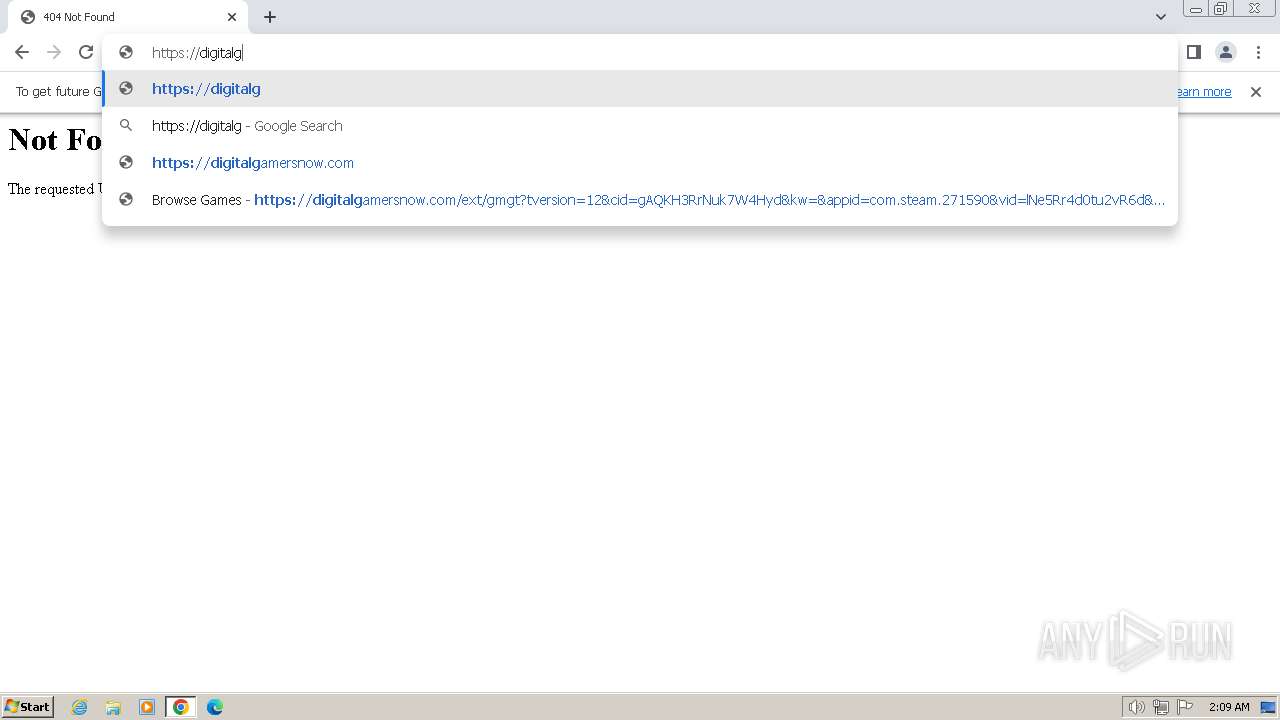Open the volume control tray icon
The width and height of the screenshot is (1280, 720).
1137,707
